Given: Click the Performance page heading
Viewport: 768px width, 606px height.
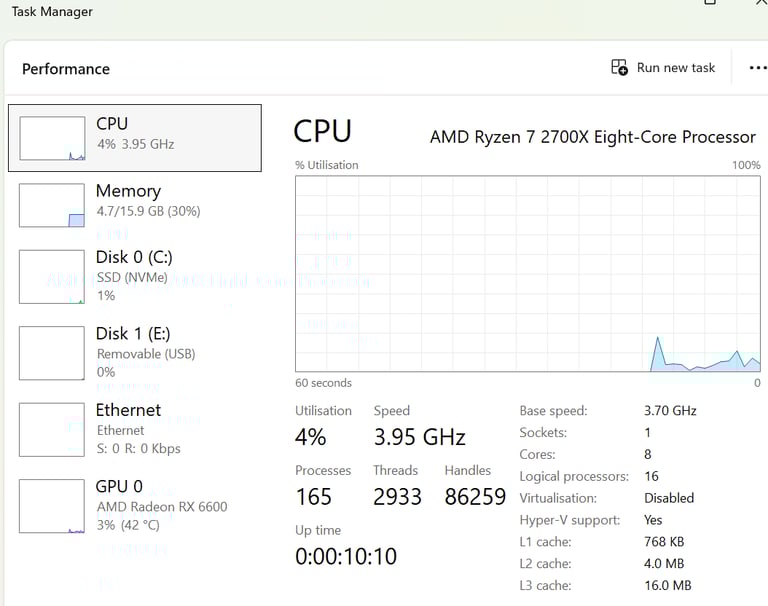Looking at the screenshot, I should [66, 69].
